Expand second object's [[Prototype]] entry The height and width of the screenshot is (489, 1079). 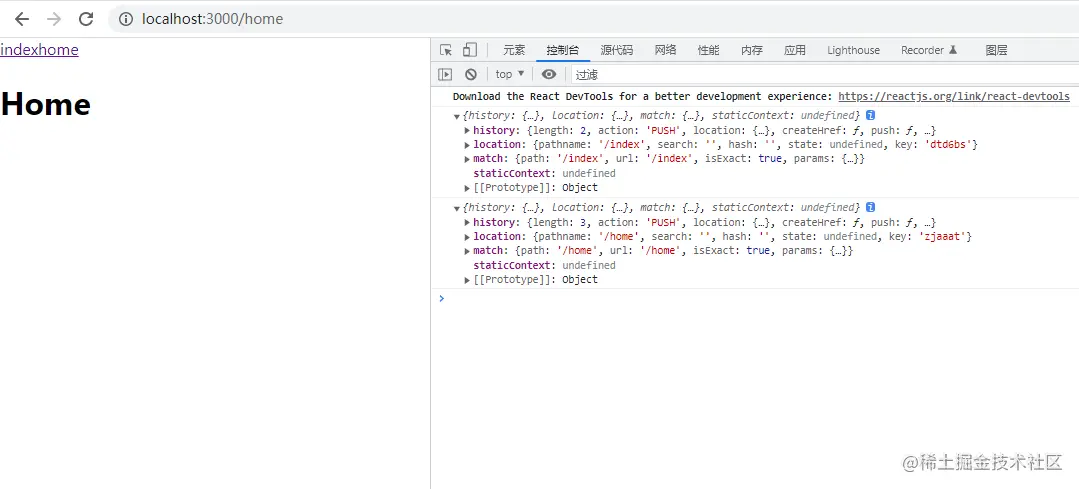click(468, 280)
